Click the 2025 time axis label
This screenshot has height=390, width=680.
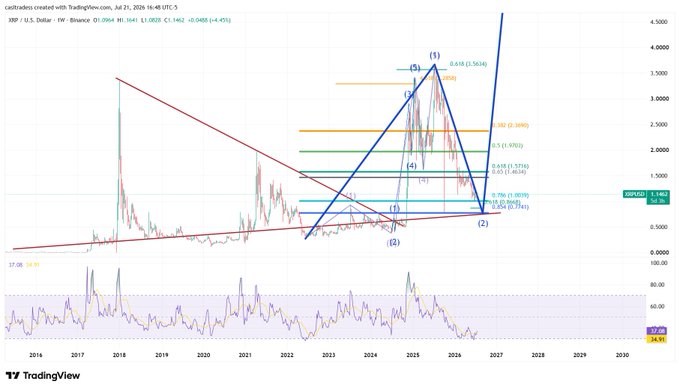point(412,355)
